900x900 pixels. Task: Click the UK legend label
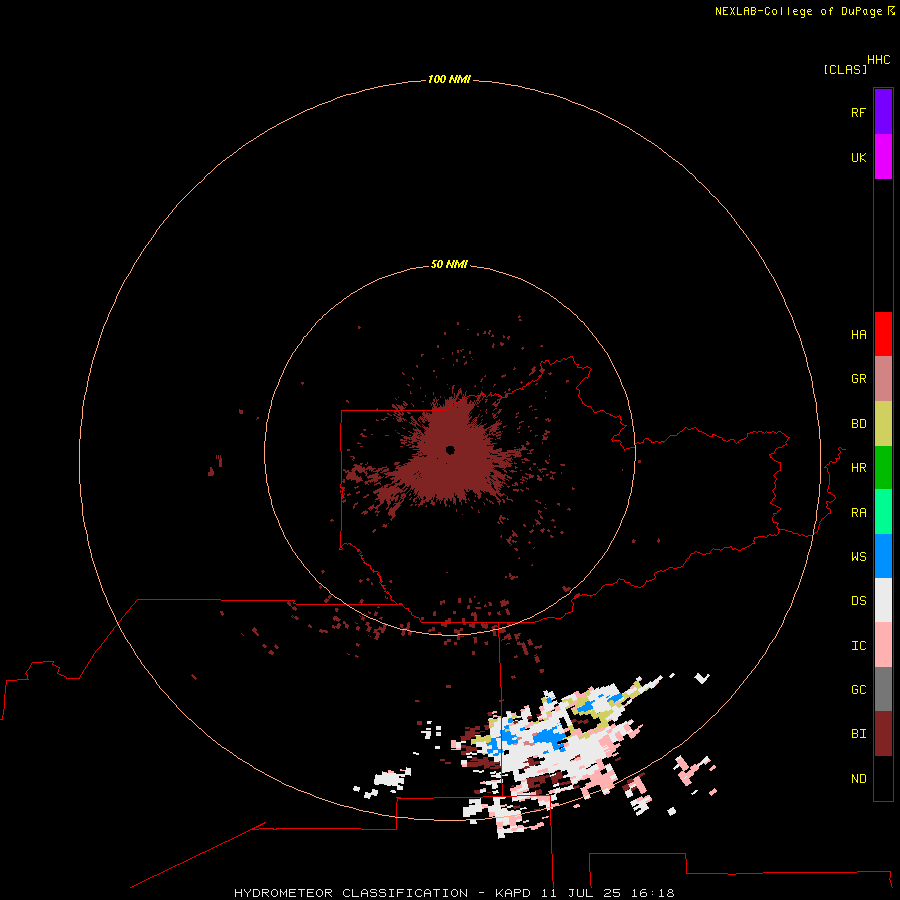pos(858,157)
